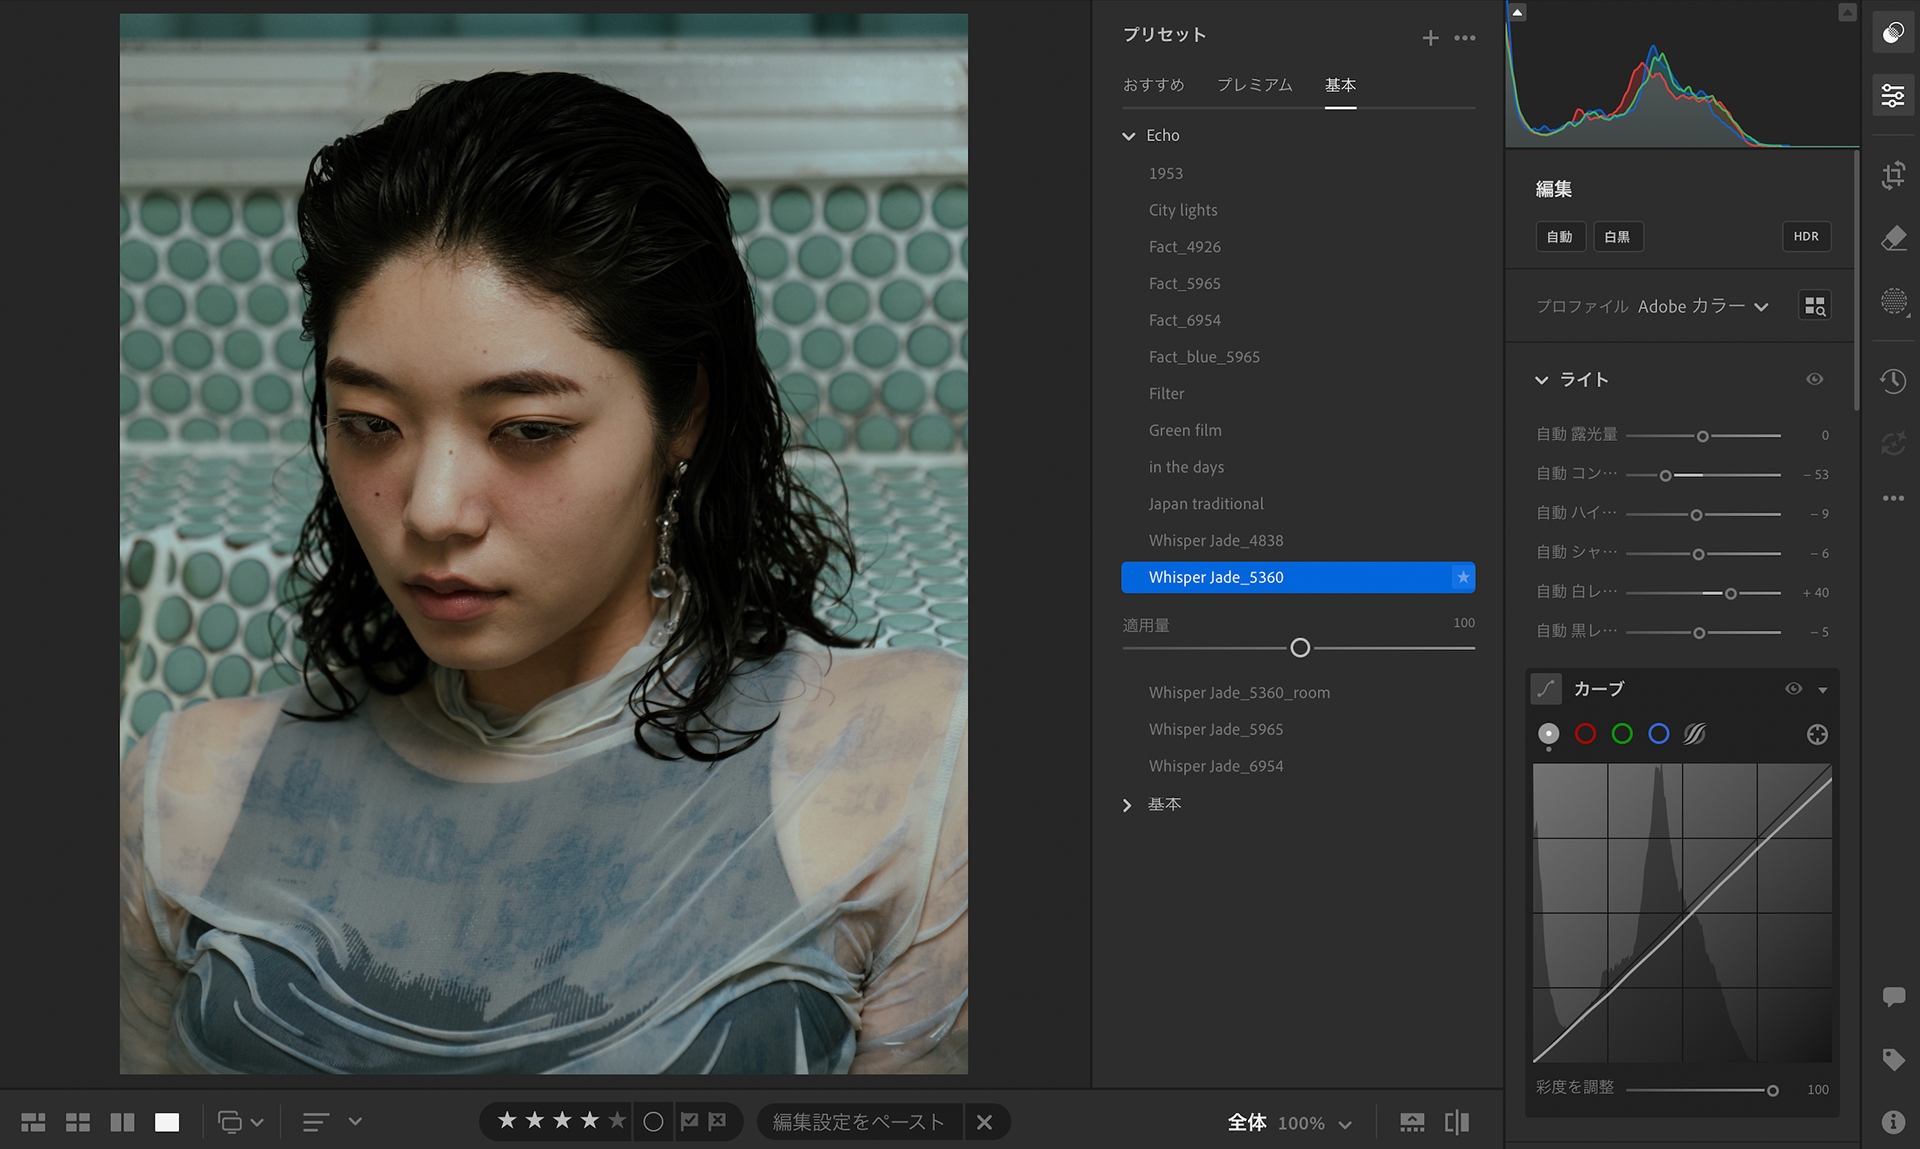
Task: Open the Versions history panel
Action: pos(1893,381)
